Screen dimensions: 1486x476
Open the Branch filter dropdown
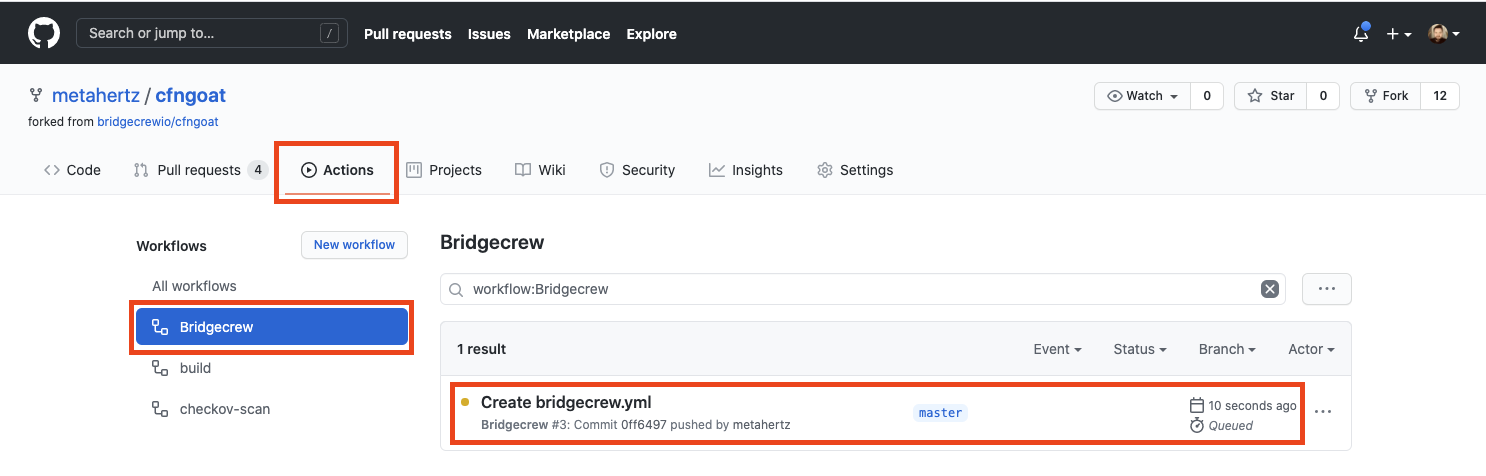click(x=1227, y=349)
